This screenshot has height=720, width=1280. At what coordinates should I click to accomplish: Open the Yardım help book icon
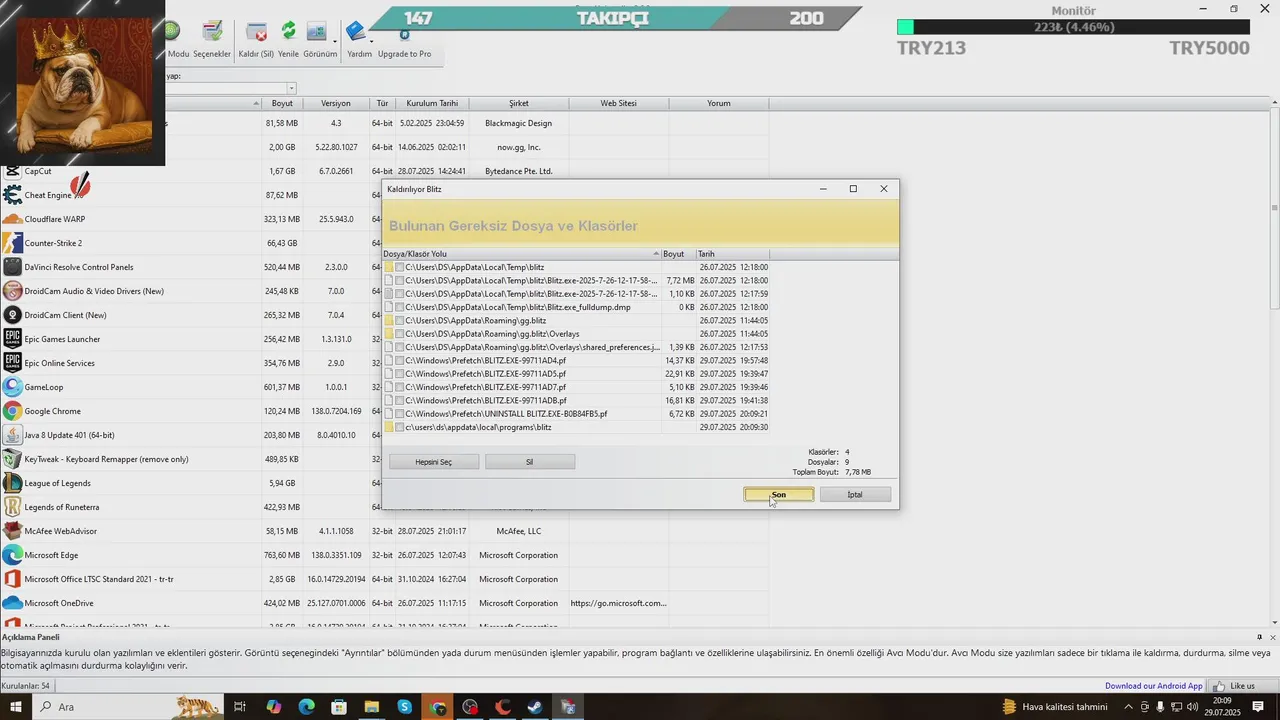coord(356,32)
